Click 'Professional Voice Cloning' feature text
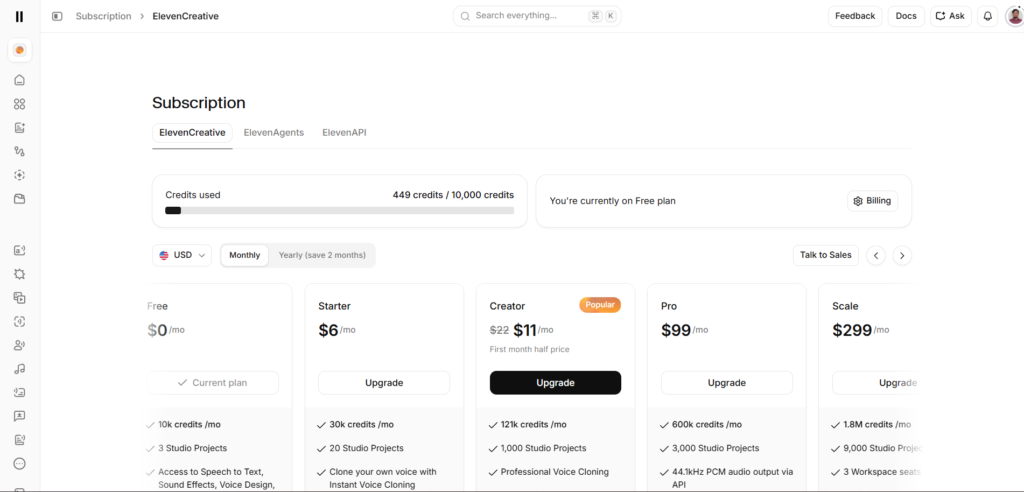 click(554, 472)
